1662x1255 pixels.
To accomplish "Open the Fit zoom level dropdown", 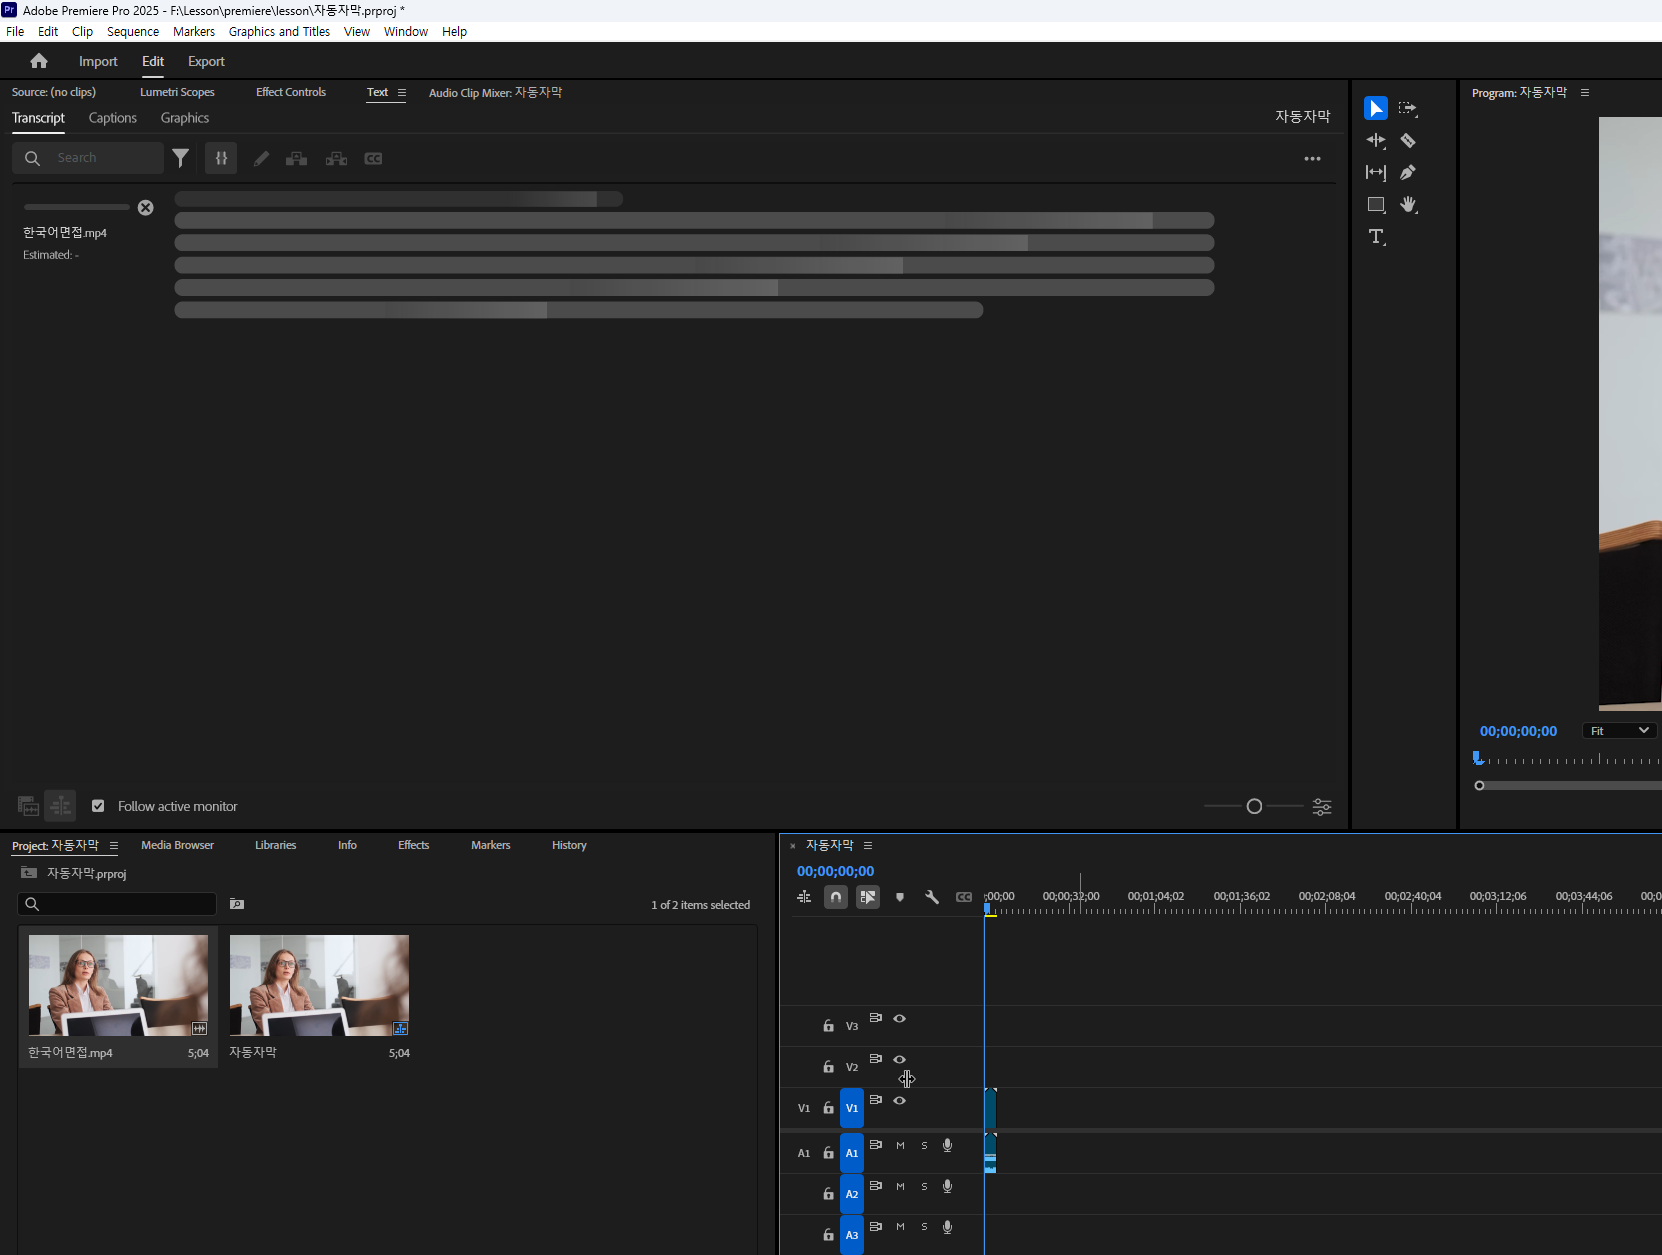I will pyautogui.click(x=1619, y=731).
